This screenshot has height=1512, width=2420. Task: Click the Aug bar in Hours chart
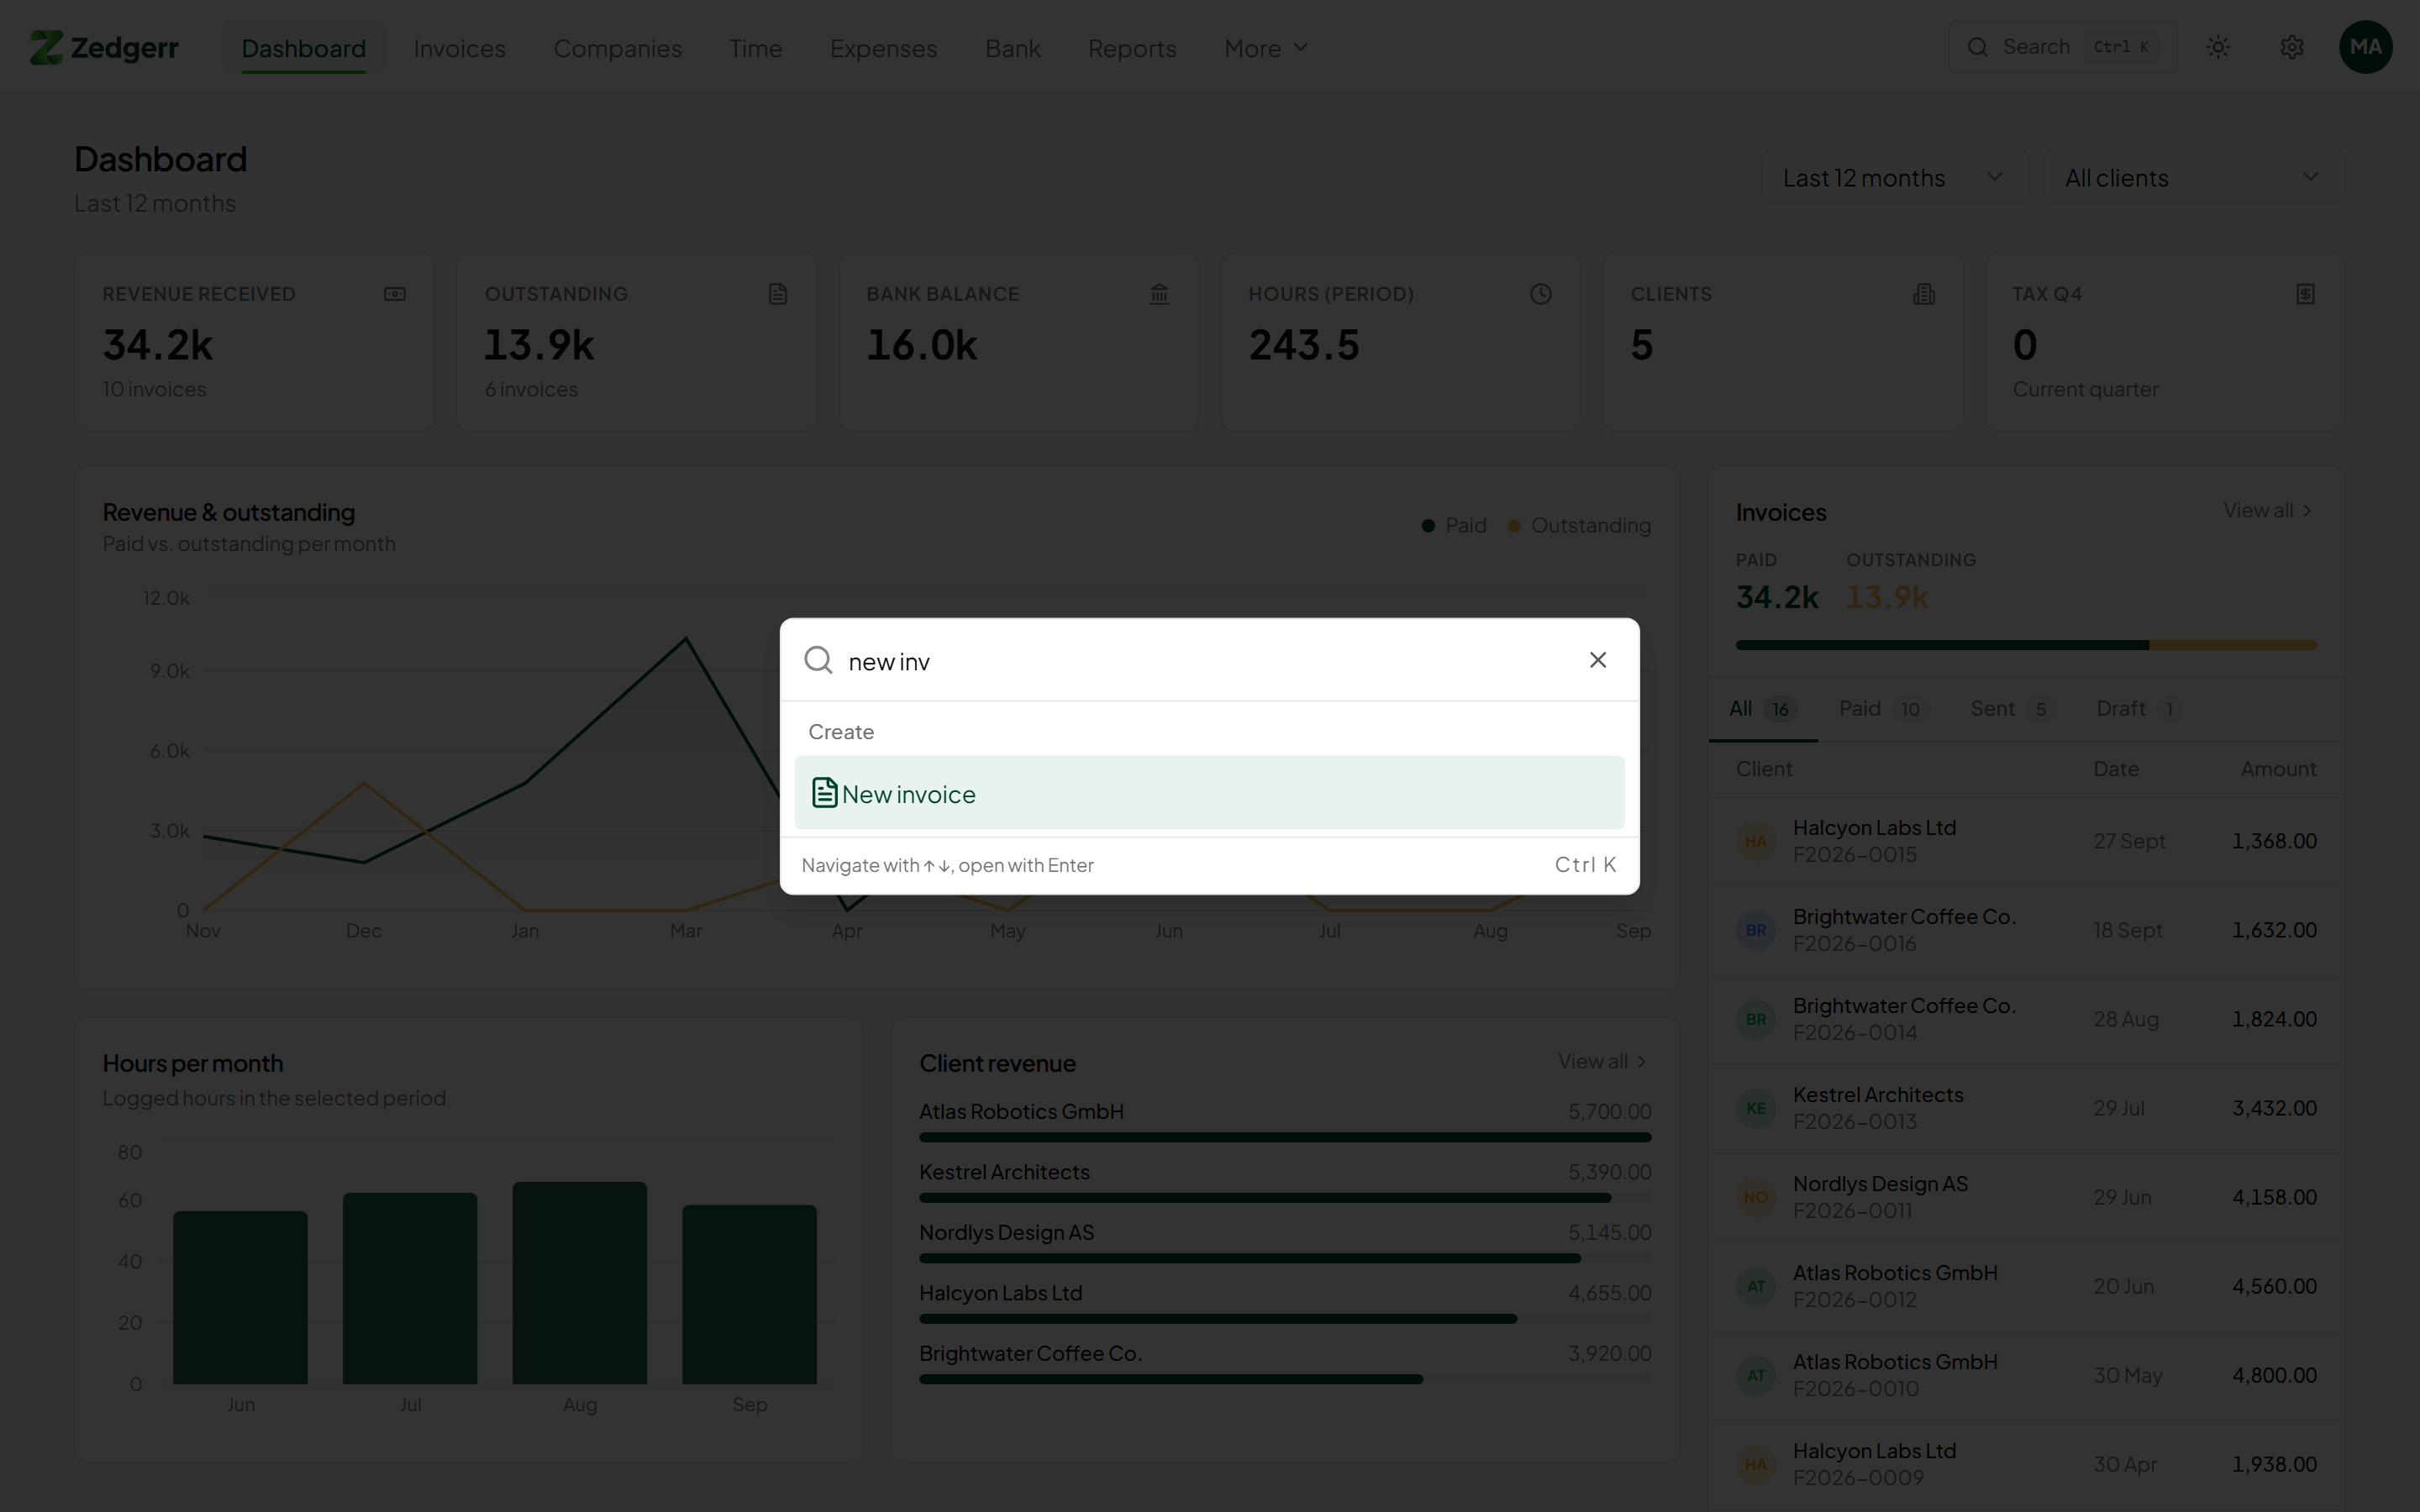pyautogui.click(x=580, y=1283)
